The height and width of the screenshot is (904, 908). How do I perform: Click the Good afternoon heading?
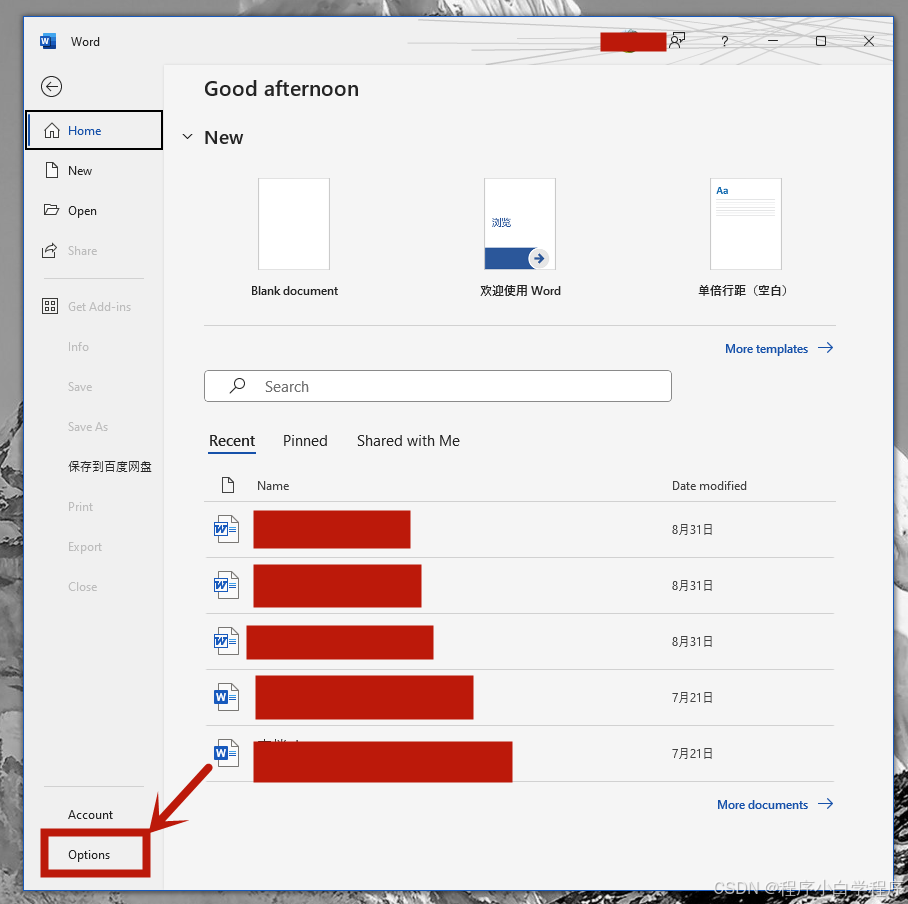(281, 89)
